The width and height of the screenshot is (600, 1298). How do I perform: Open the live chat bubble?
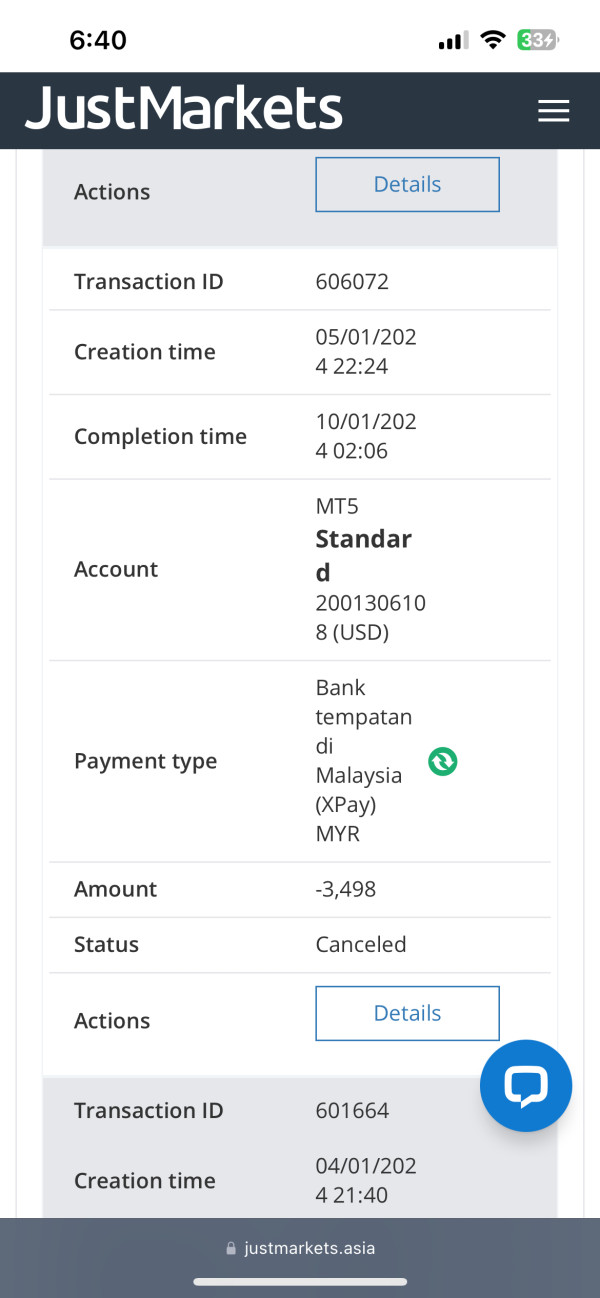[x=525, y=1086]
